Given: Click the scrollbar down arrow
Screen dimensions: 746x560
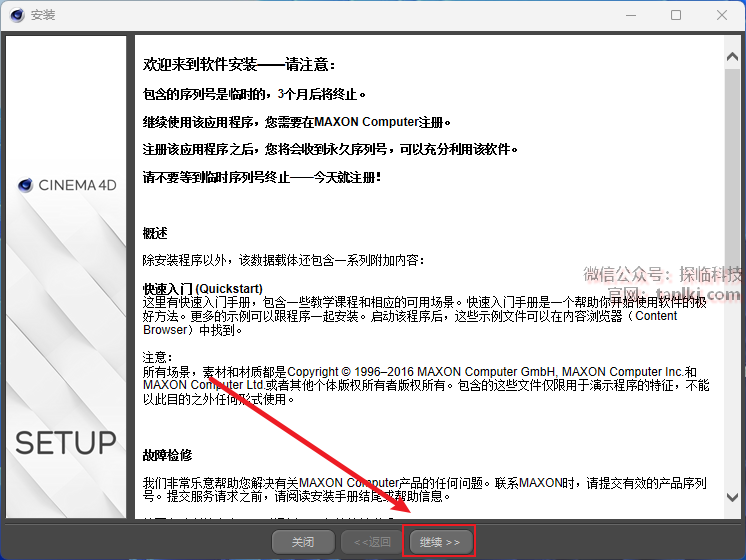Looking at the screenshot, I should [732, 497].
